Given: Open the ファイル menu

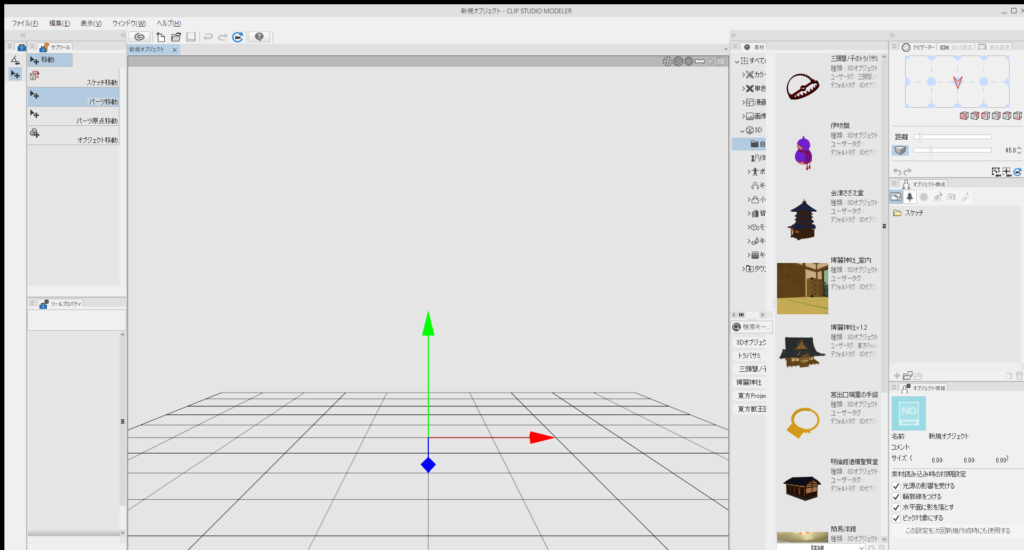Looking at the screenshot, I should pos(25,23).
